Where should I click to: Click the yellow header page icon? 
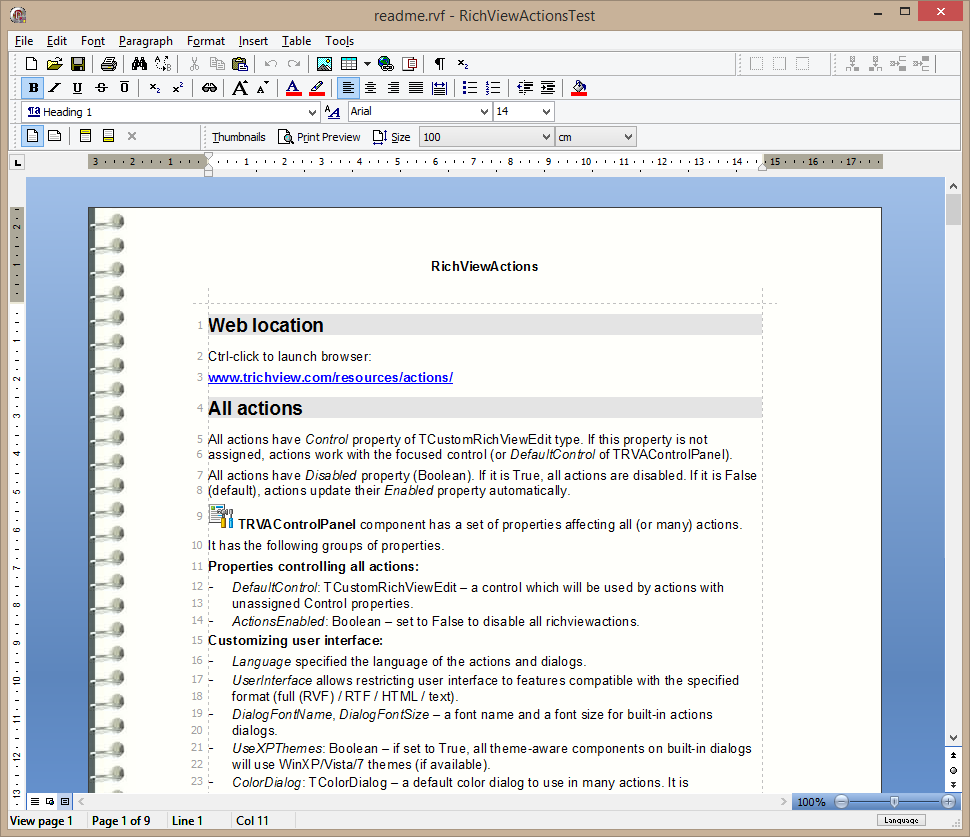(x=86, y=136)
